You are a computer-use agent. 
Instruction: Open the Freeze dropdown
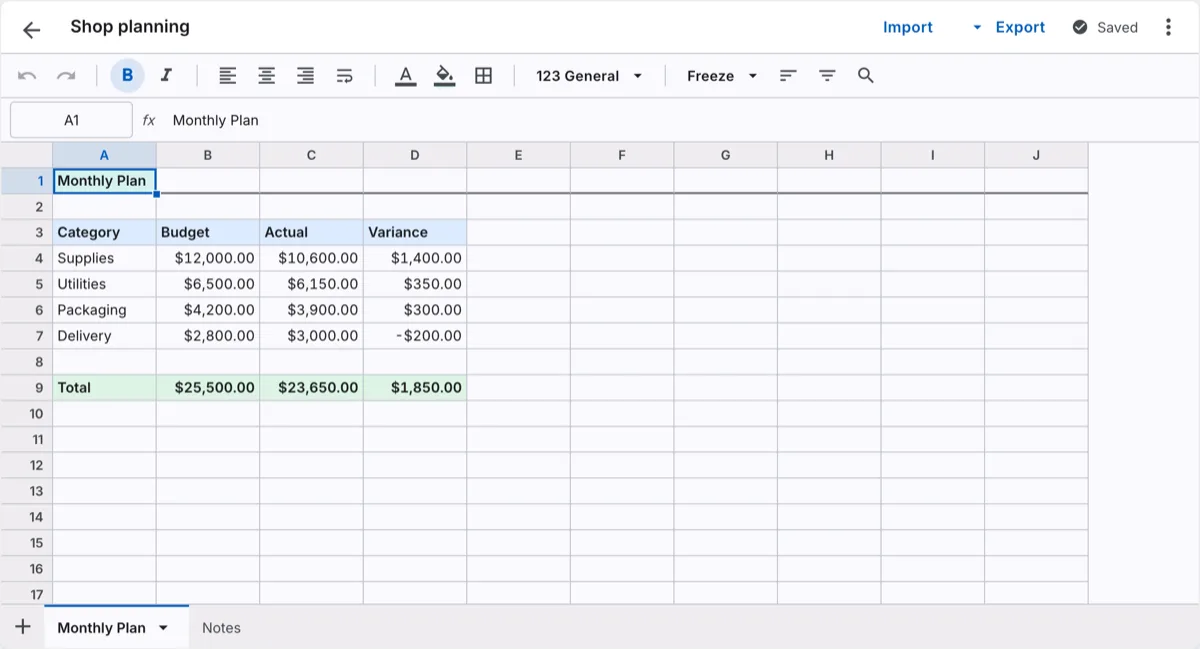click(x=722, y=76)
